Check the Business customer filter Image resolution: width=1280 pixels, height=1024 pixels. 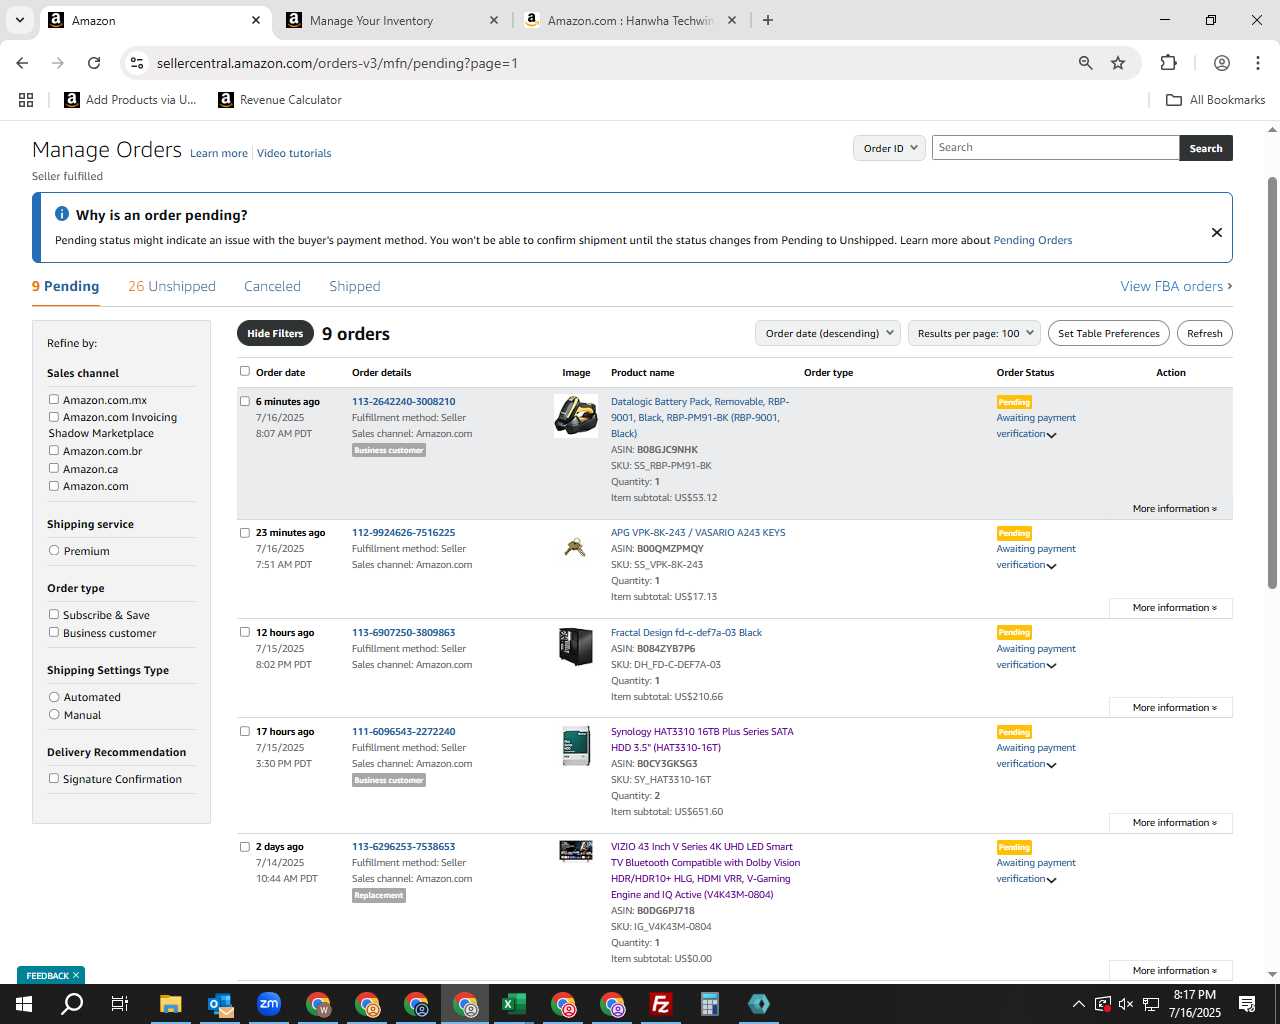(54, 632)
